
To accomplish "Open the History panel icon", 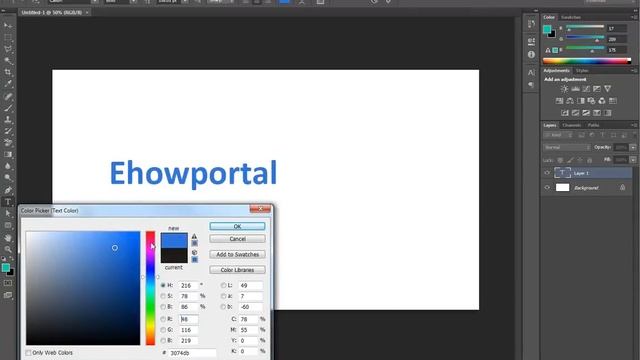I will pyautogui.click(x=531, y=24).
